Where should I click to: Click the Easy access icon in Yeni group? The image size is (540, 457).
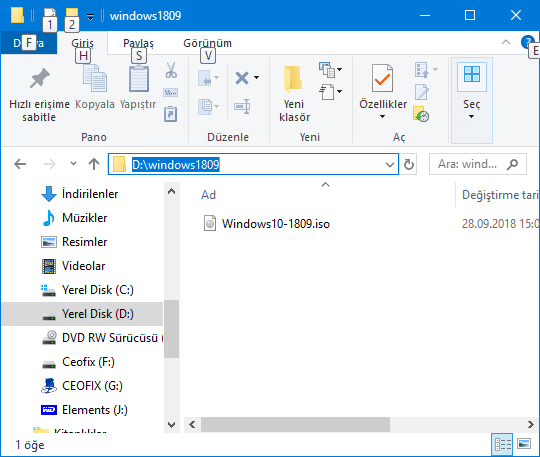[x=327, y=92]
